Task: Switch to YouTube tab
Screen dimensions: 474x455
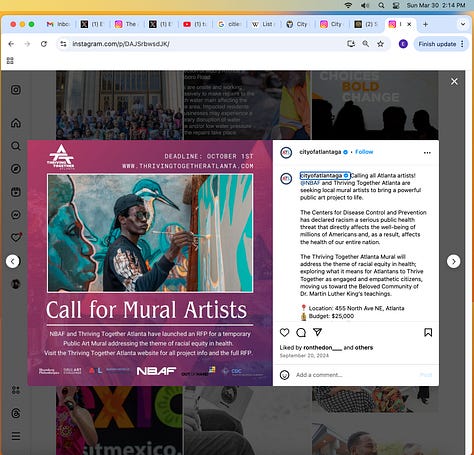Action: [195, 24]
